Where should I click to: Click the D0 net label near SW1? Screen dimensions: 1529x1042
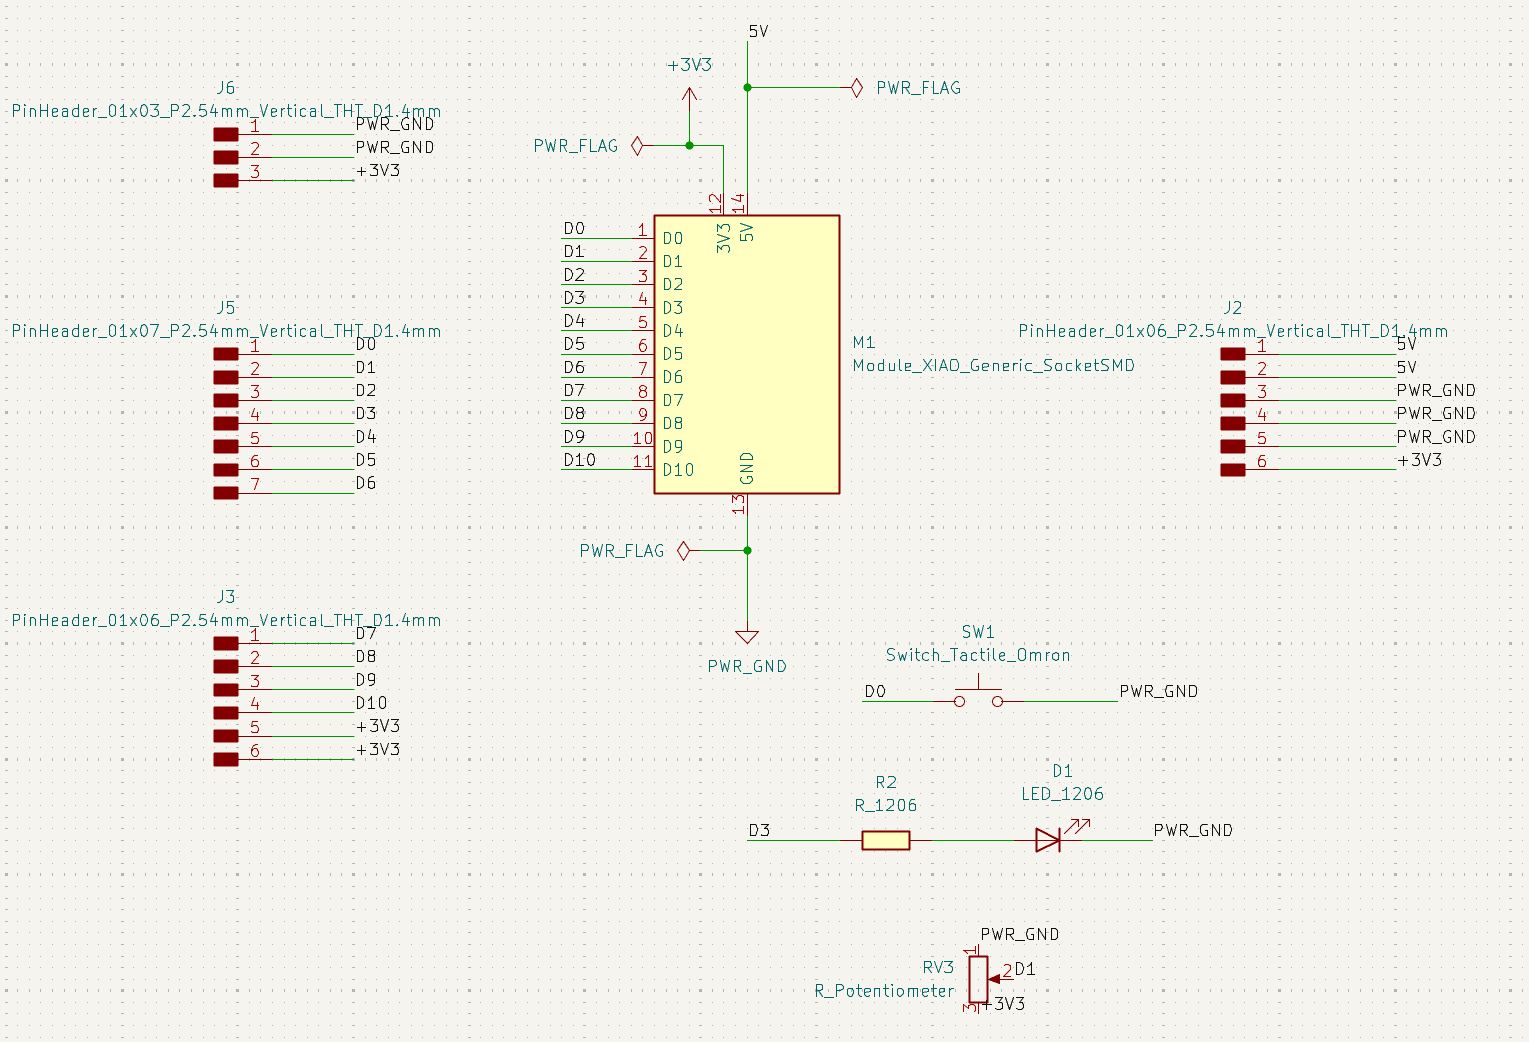click(x=874, y=691)
